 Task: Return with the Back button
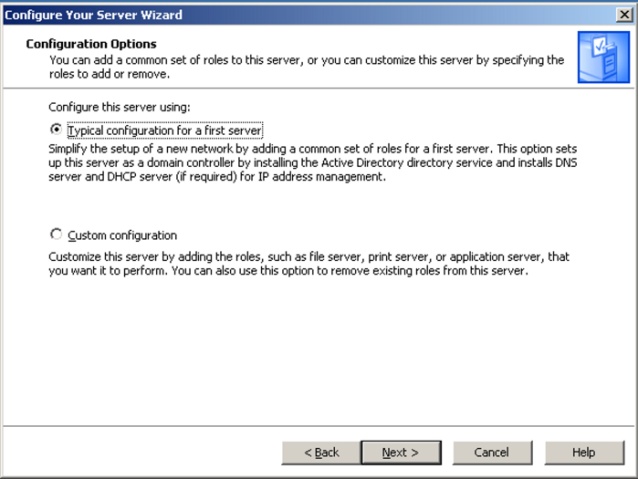tap(321, 452)
